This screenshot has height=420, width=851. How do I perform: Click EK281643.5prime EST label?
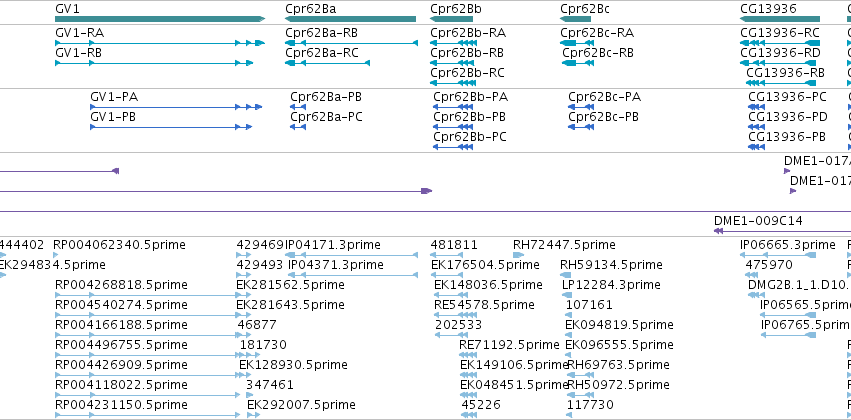[290, 305]
